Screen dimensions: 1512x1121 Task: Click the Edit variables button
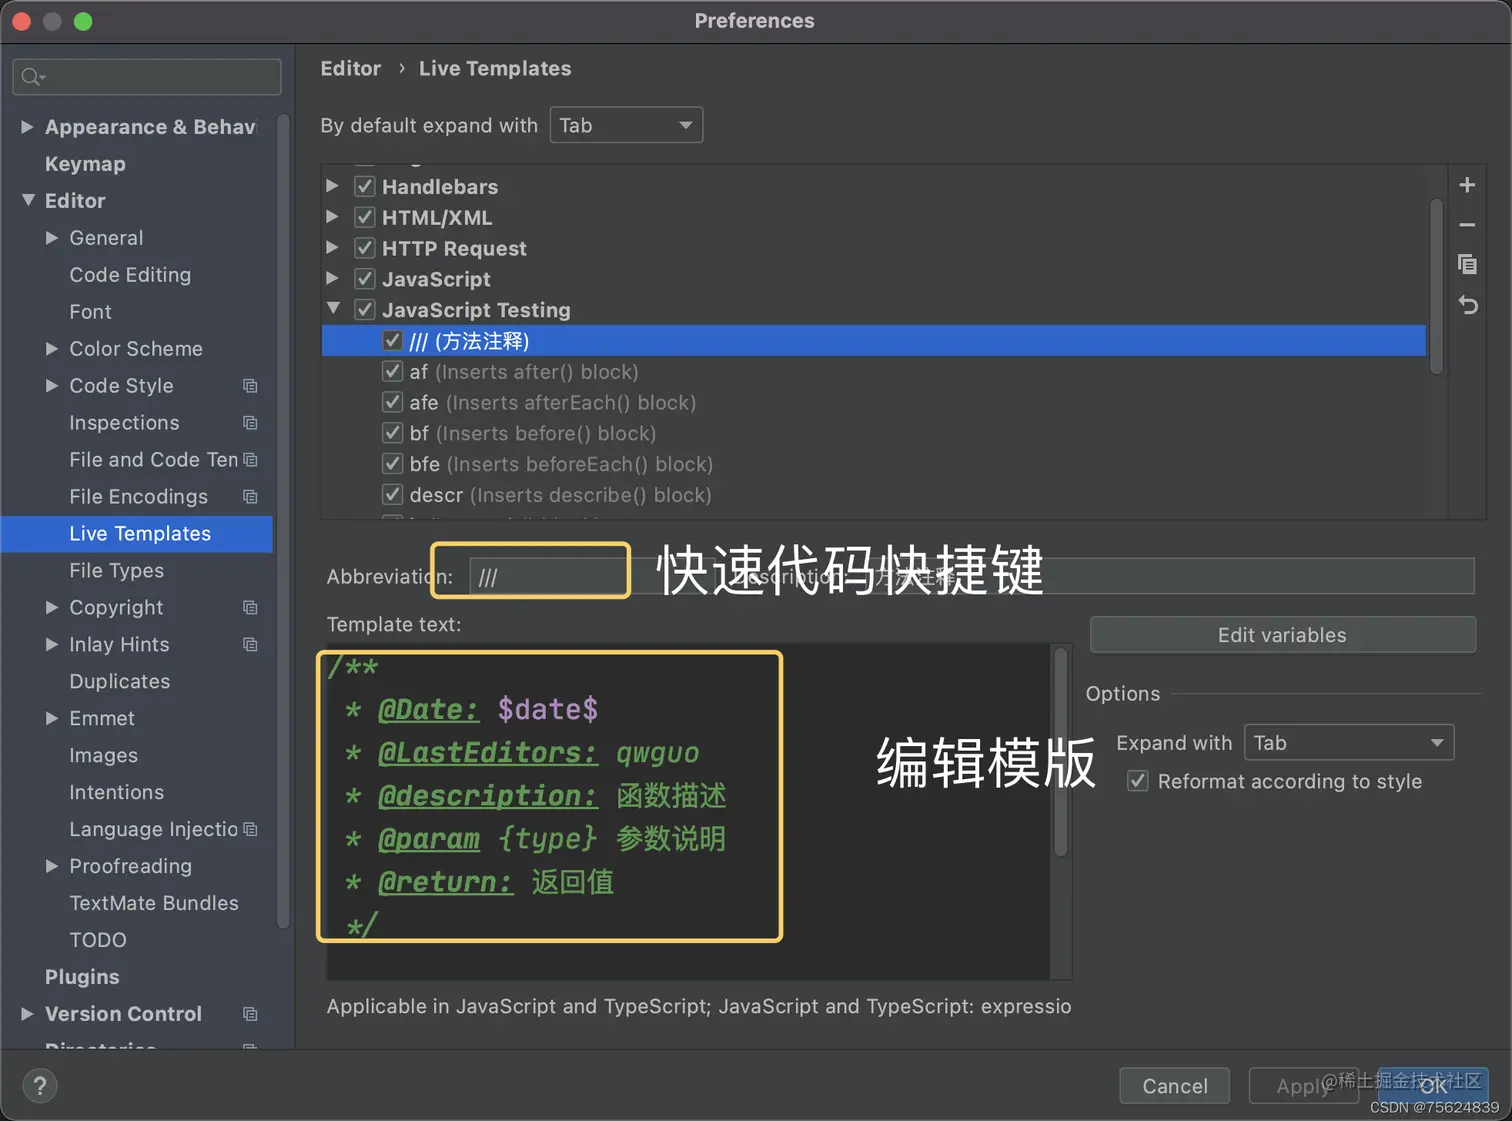[1282, 635]
